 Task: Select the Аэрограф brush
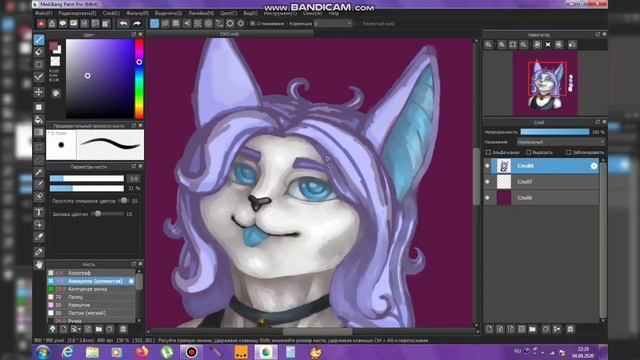tap(91, 273)
